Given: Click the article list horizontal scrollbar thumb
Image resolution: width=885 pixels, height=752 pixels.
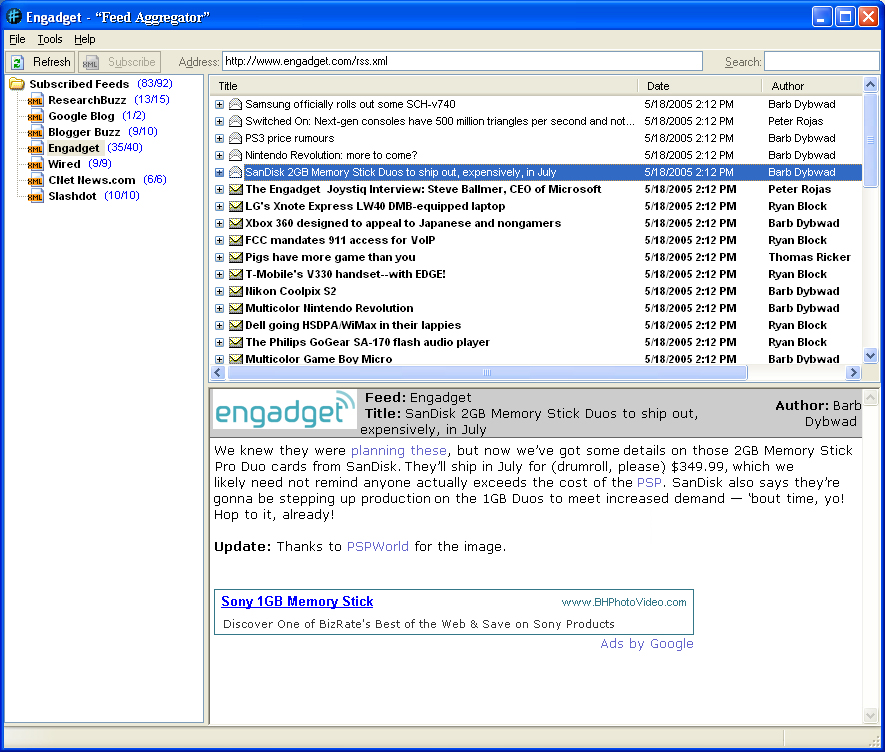Looking at the screenshot, I should pos(487,373).
